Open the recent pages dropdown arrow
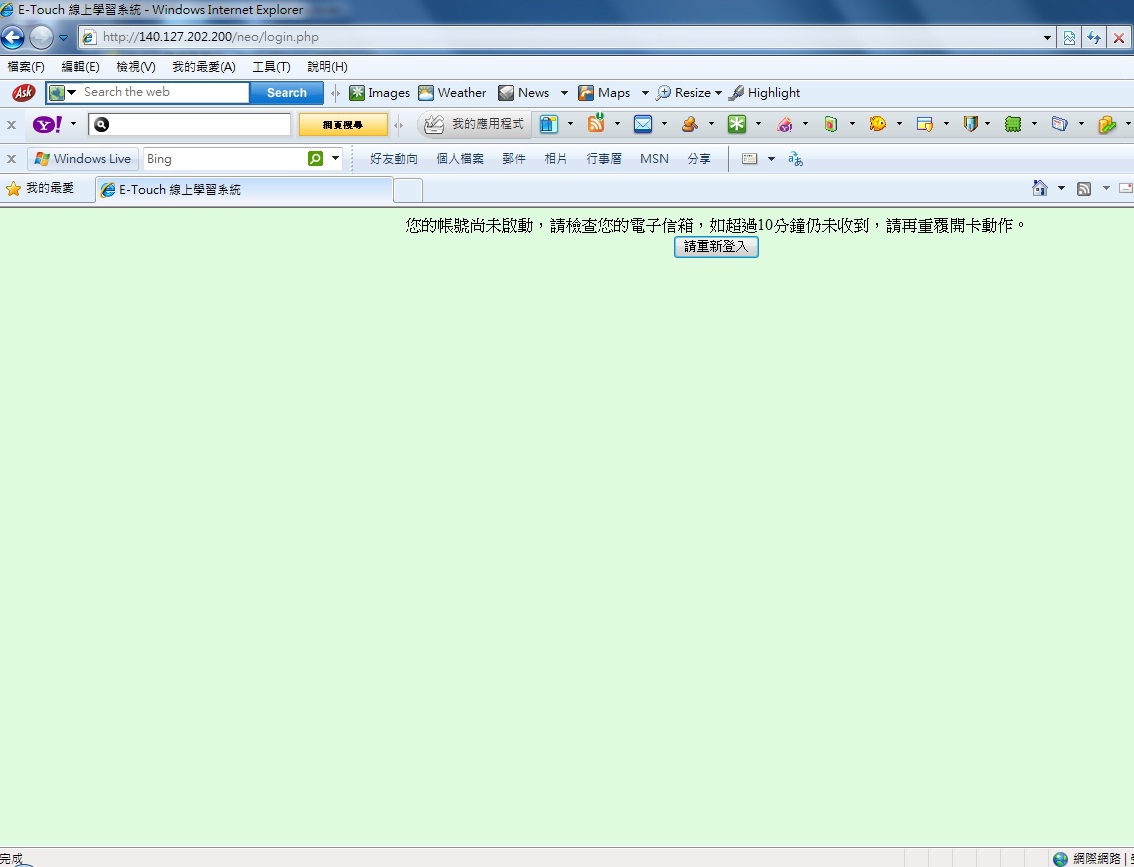 (x=64, y=38)
